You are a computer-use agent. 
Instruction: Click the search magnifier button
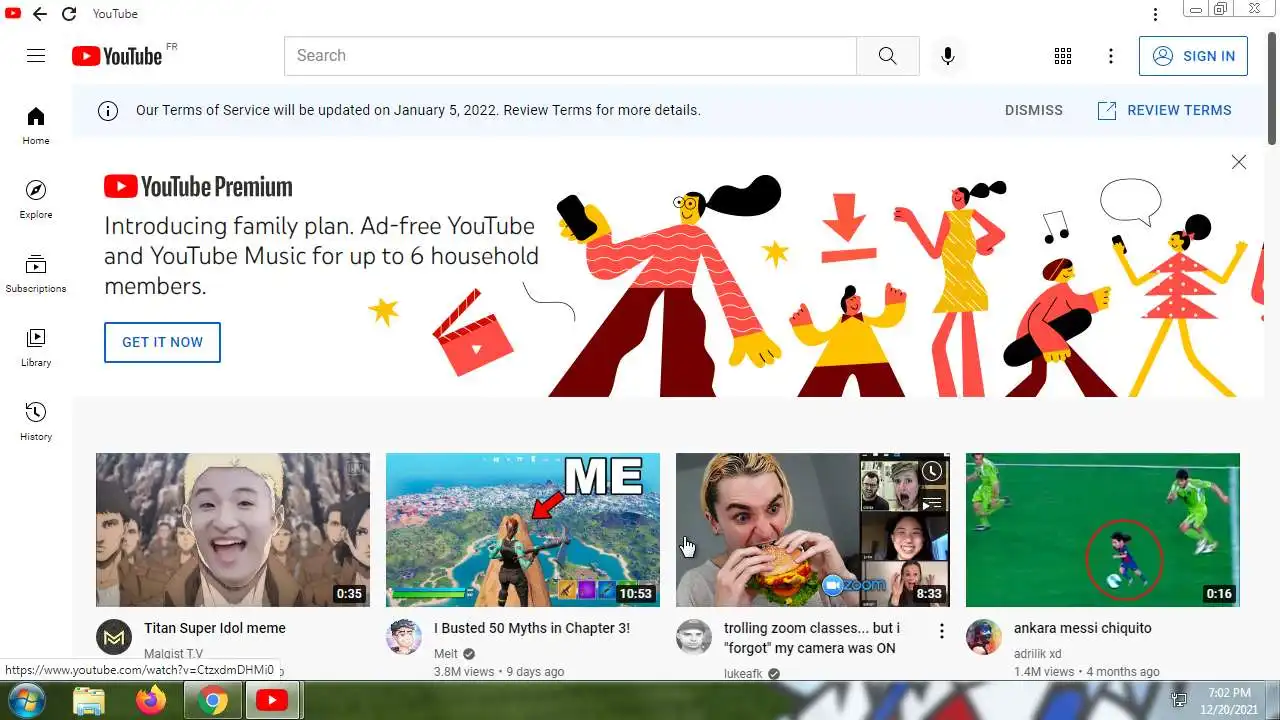(888, 56)
